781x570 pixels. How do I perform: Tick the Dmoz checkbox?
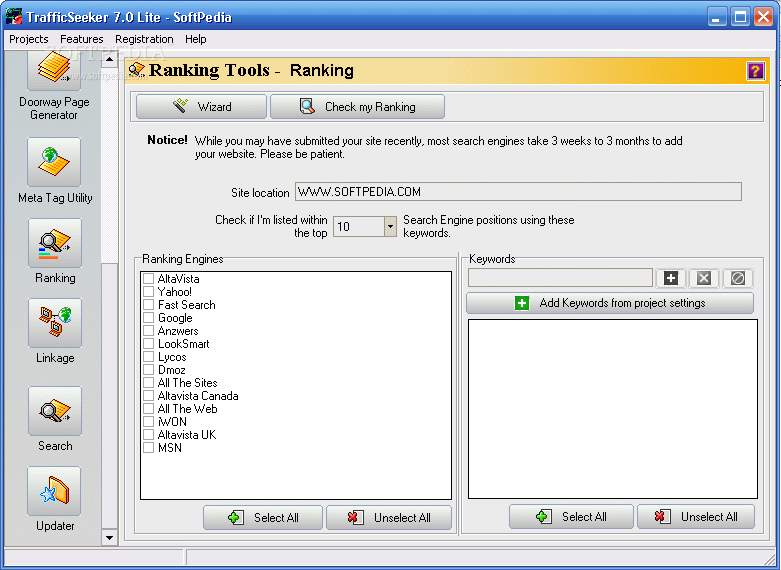click(x=148, y=369)
